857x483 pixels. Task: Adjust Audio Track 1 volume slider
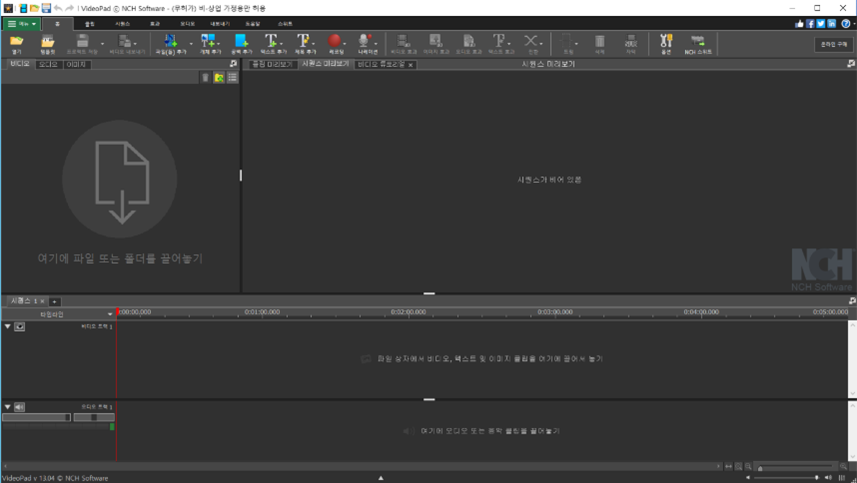pyautogui.click(x=37, y=417)
